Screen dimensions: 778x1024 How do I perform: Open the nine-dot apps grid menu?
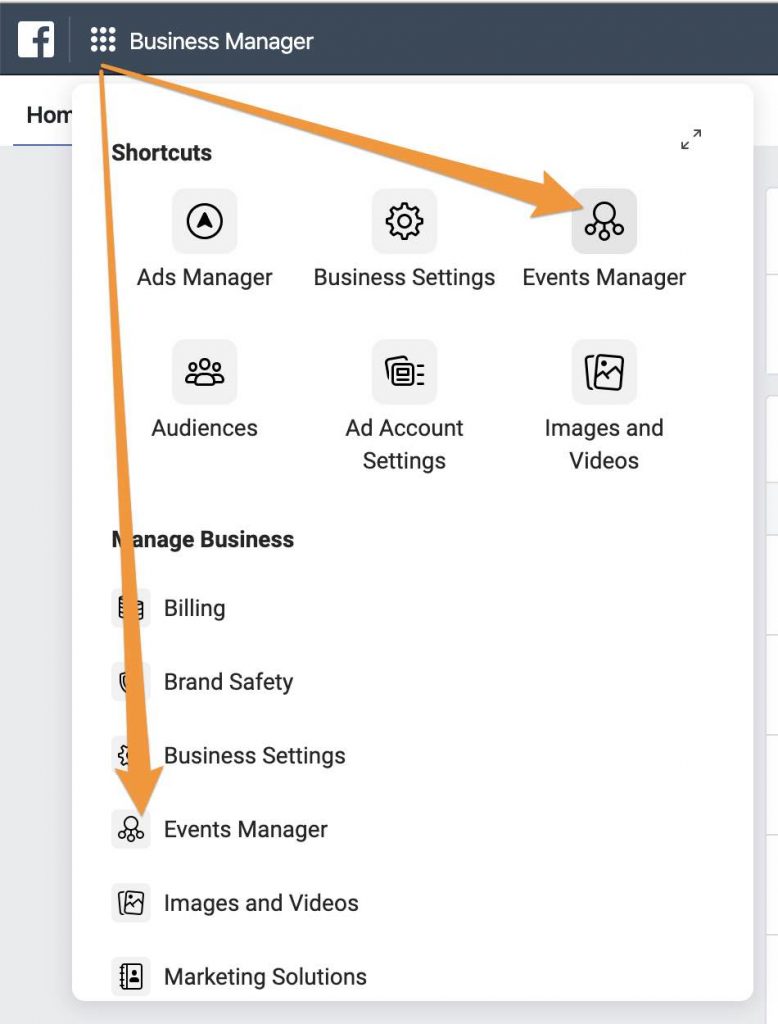tap(103, 40)
